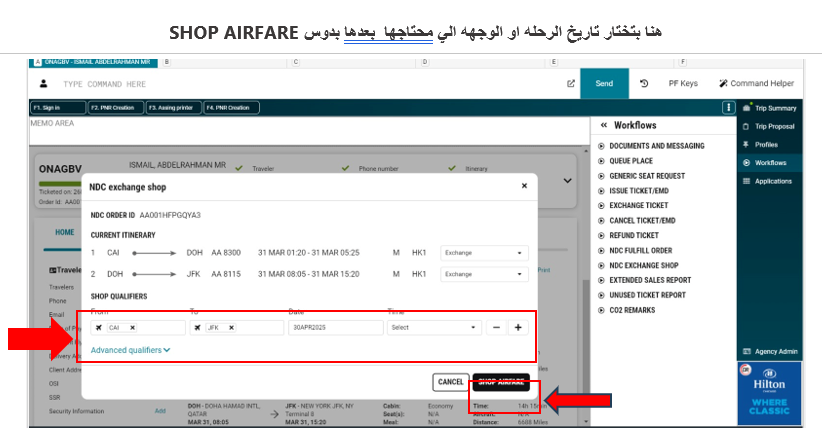Viewport: 822px width, 443px height.
Task: Click the CANCEL button in dialog
Action: [451, 382]
